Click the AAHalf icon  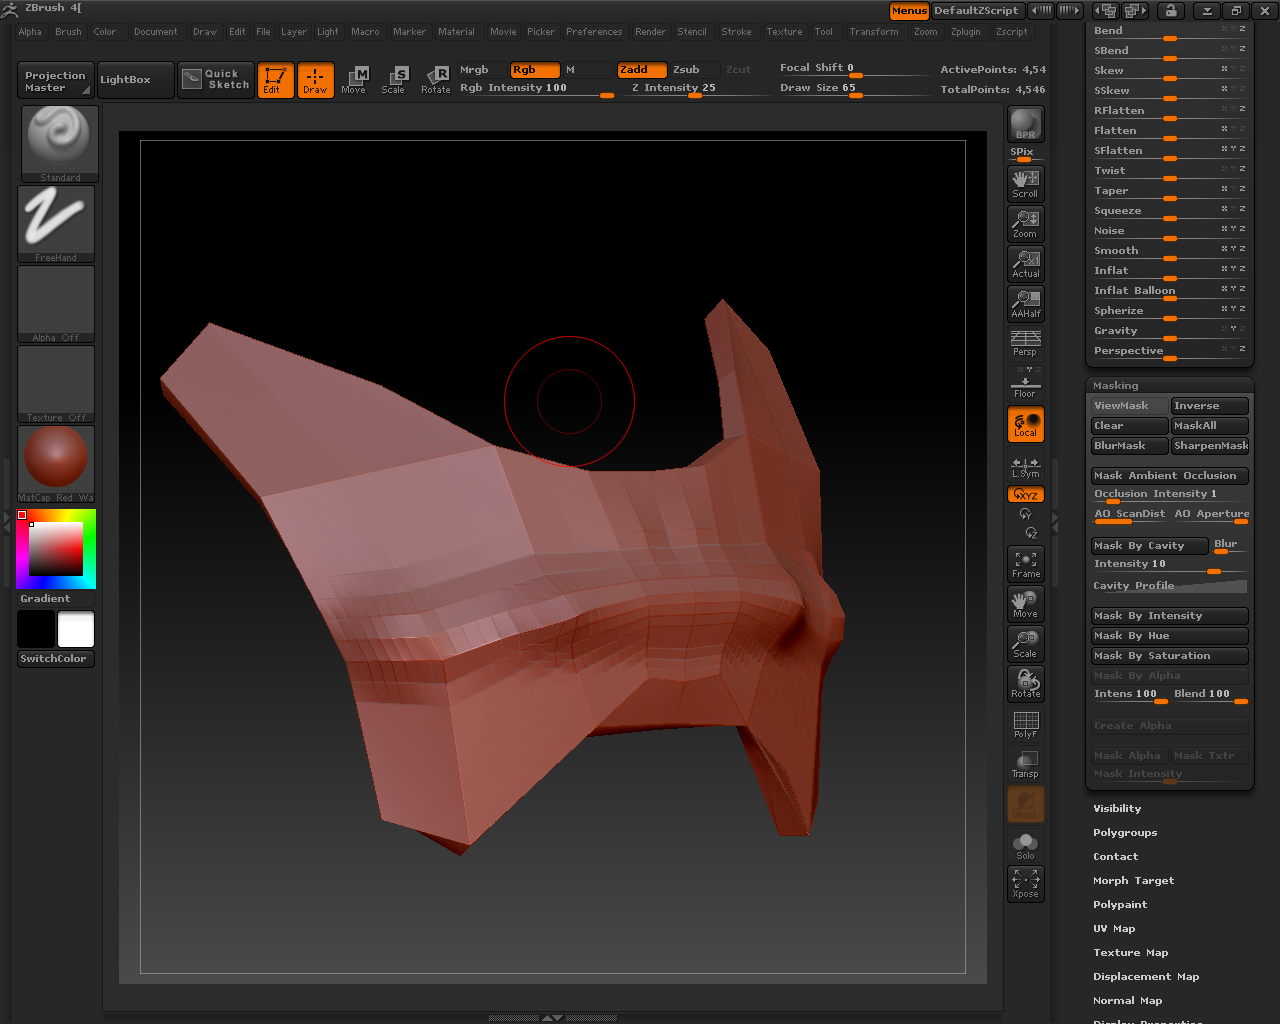[x=1025, y=303]
